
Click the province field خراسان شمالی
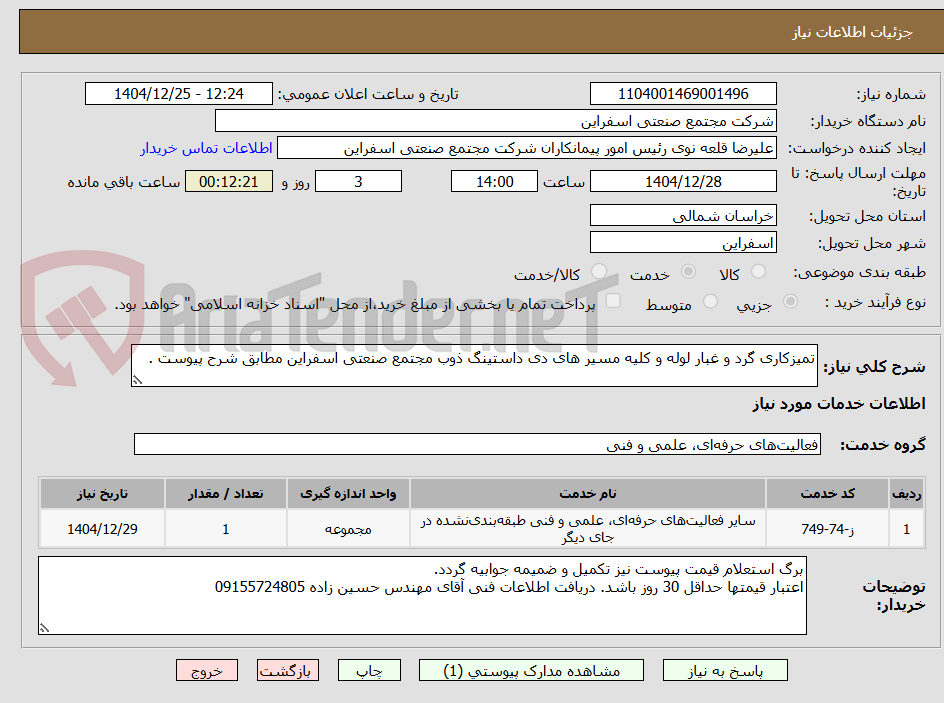click(683, 215)
